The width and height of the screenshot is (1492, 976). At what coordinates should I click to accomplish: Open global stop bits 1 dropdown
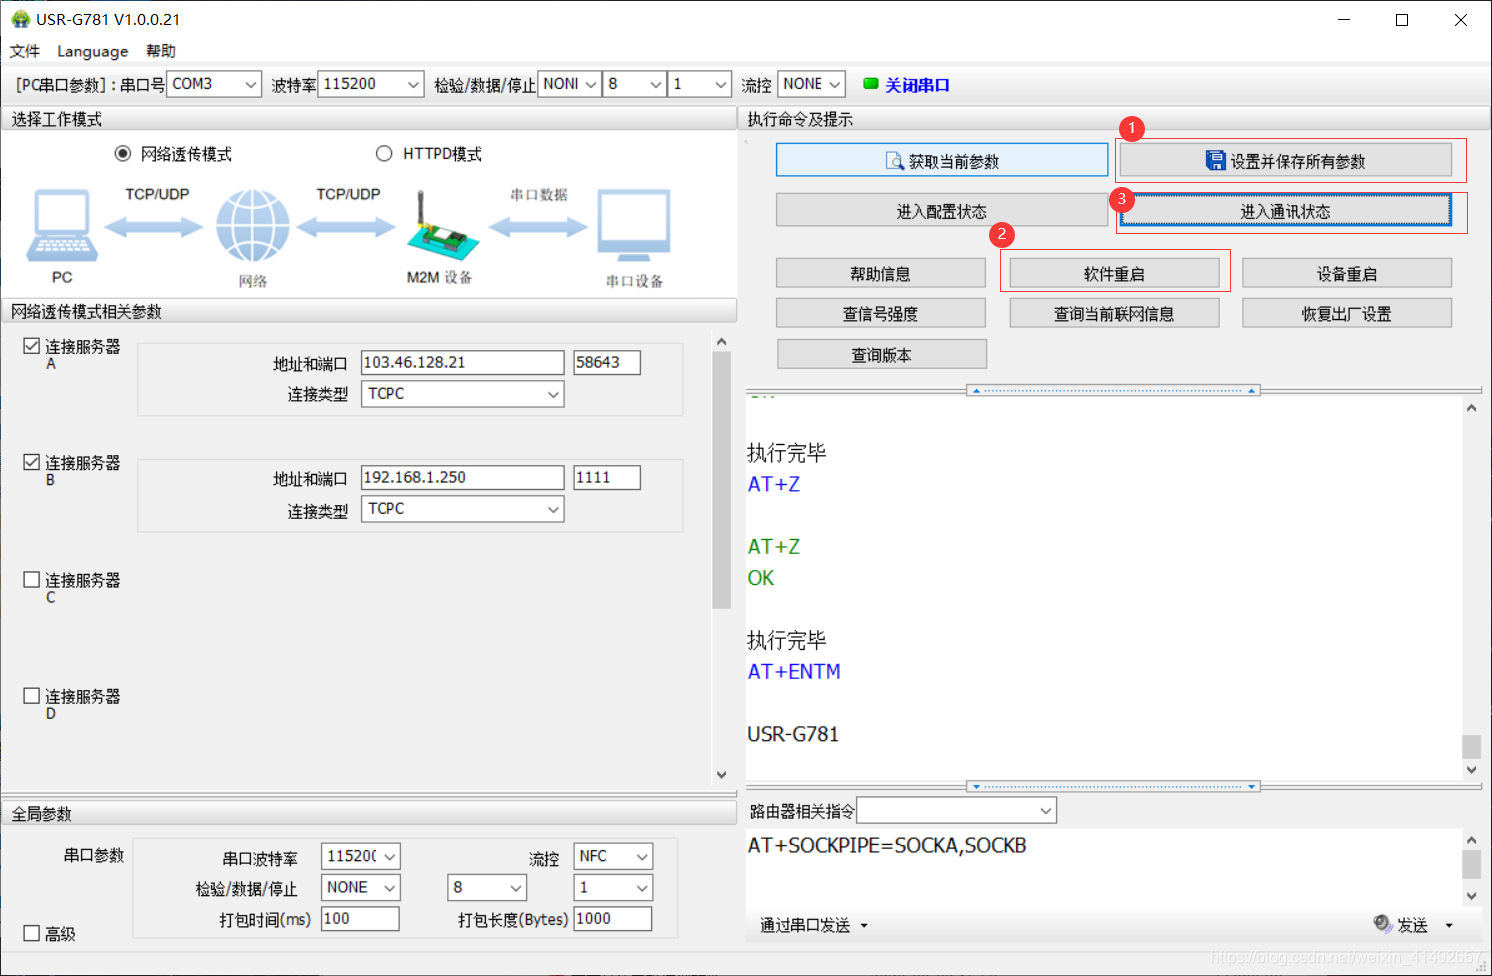613,887
